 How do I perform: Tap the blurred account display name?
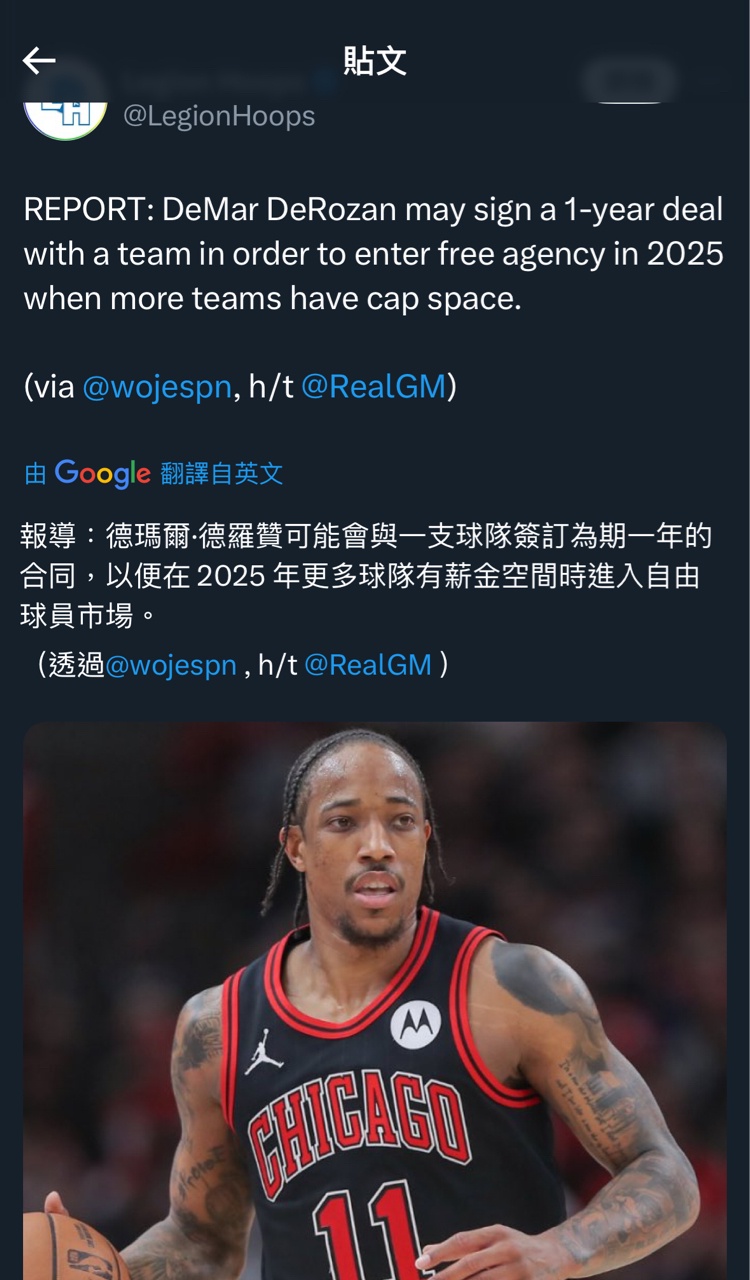pos(213,82)
